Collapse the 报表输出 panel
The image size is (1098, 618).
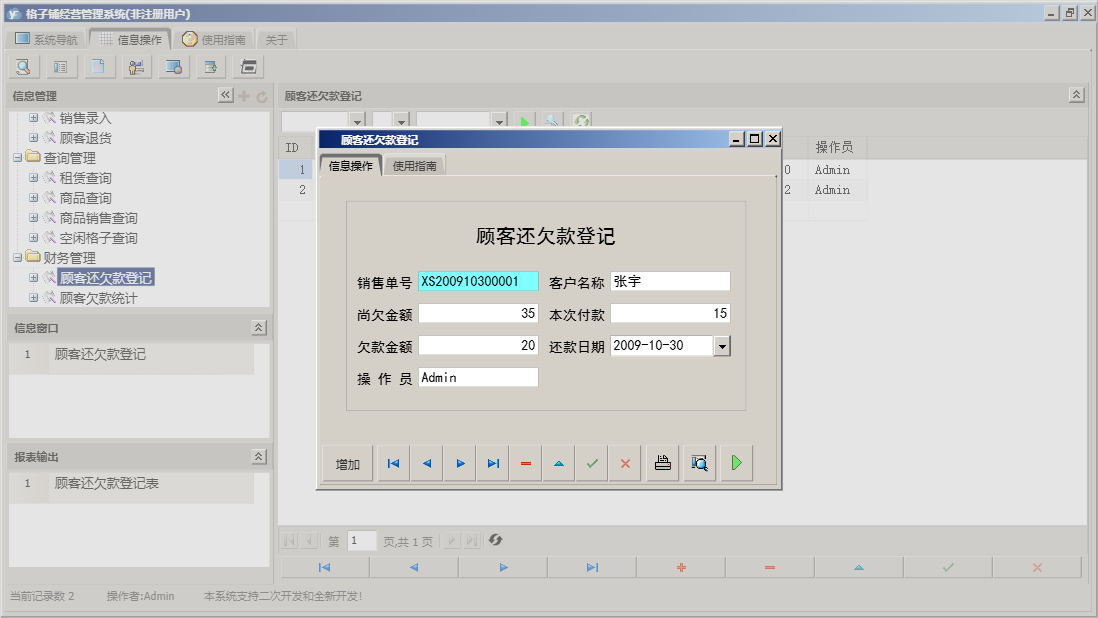pyautogui.click(x=258, y=456)
